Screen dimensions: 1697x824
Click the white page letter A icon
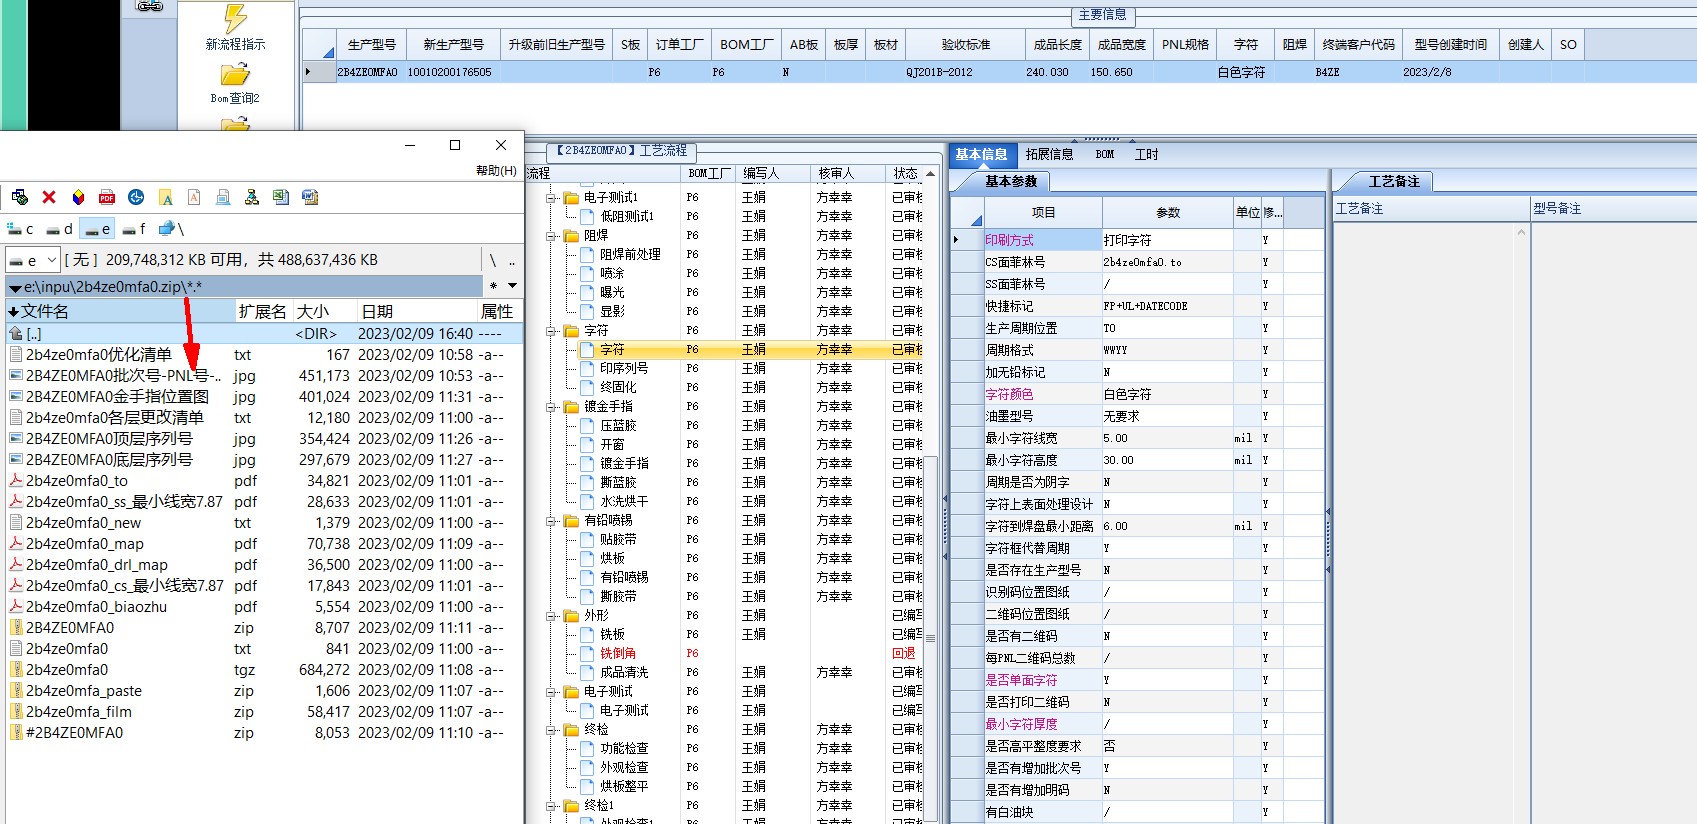click(x=194, y=197)
